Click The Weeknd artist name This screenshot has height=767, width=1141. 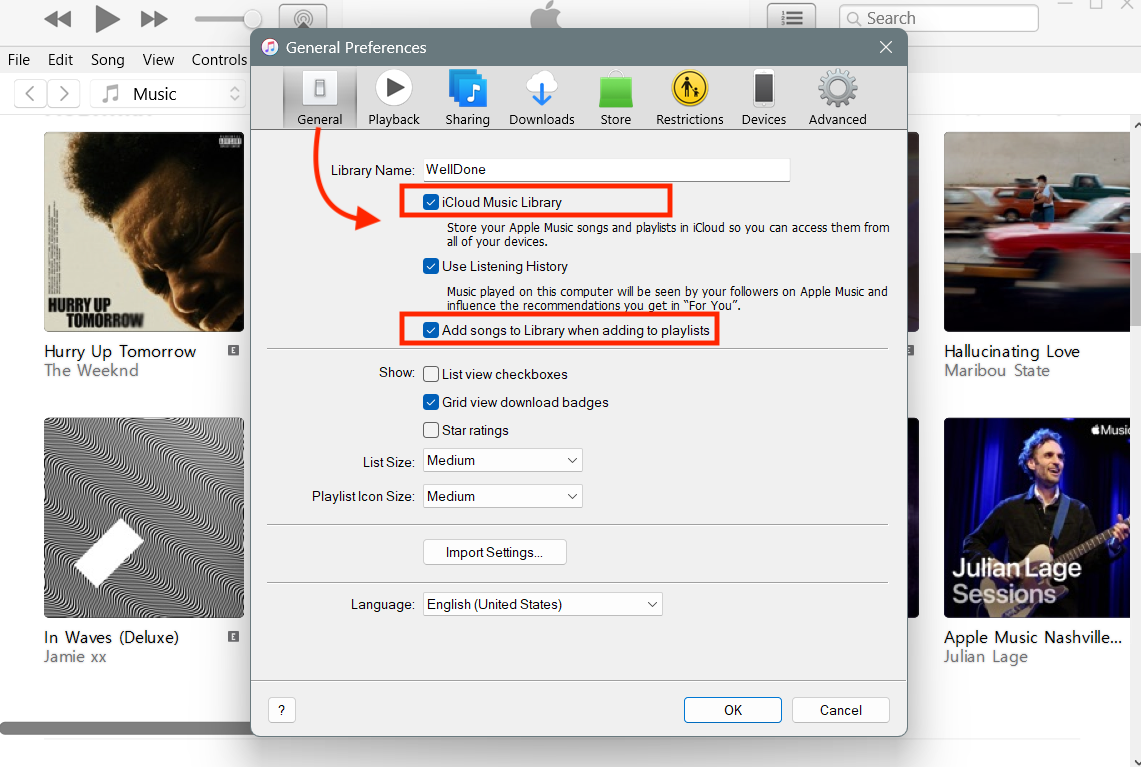91,370
